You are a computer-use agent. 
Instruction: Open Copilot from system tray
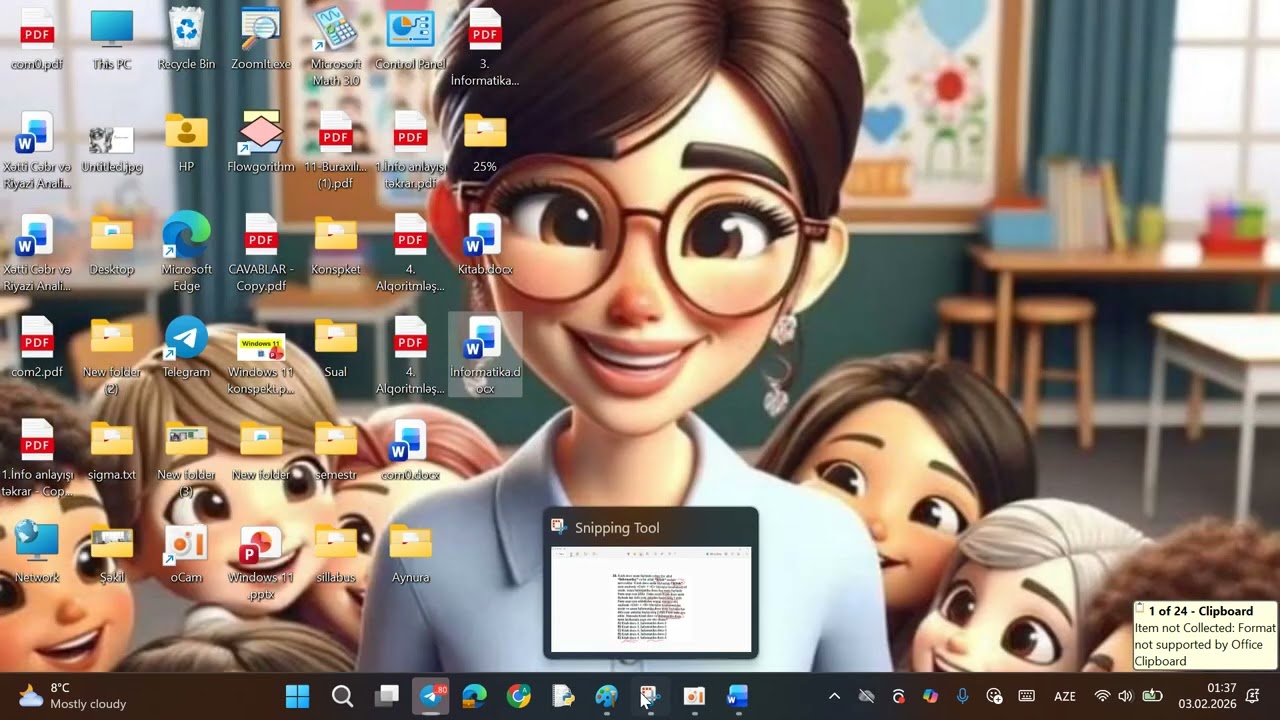[x=930, y=696]
